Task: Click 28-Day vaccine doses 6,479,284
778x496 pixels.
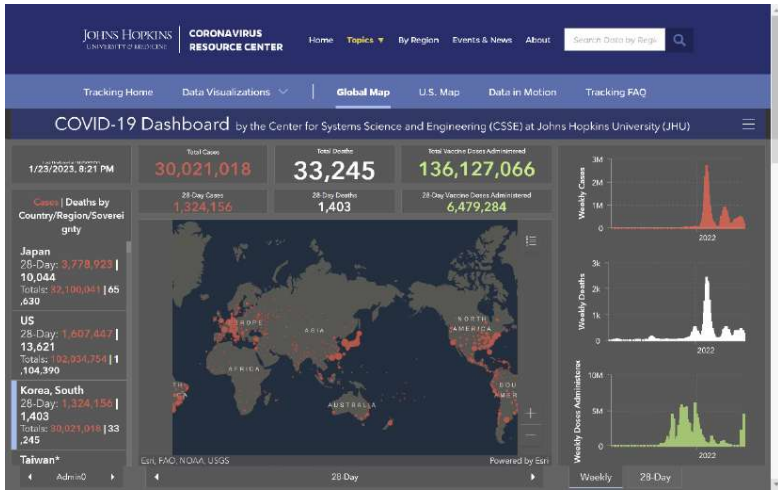Action: (x=476, y=207)
